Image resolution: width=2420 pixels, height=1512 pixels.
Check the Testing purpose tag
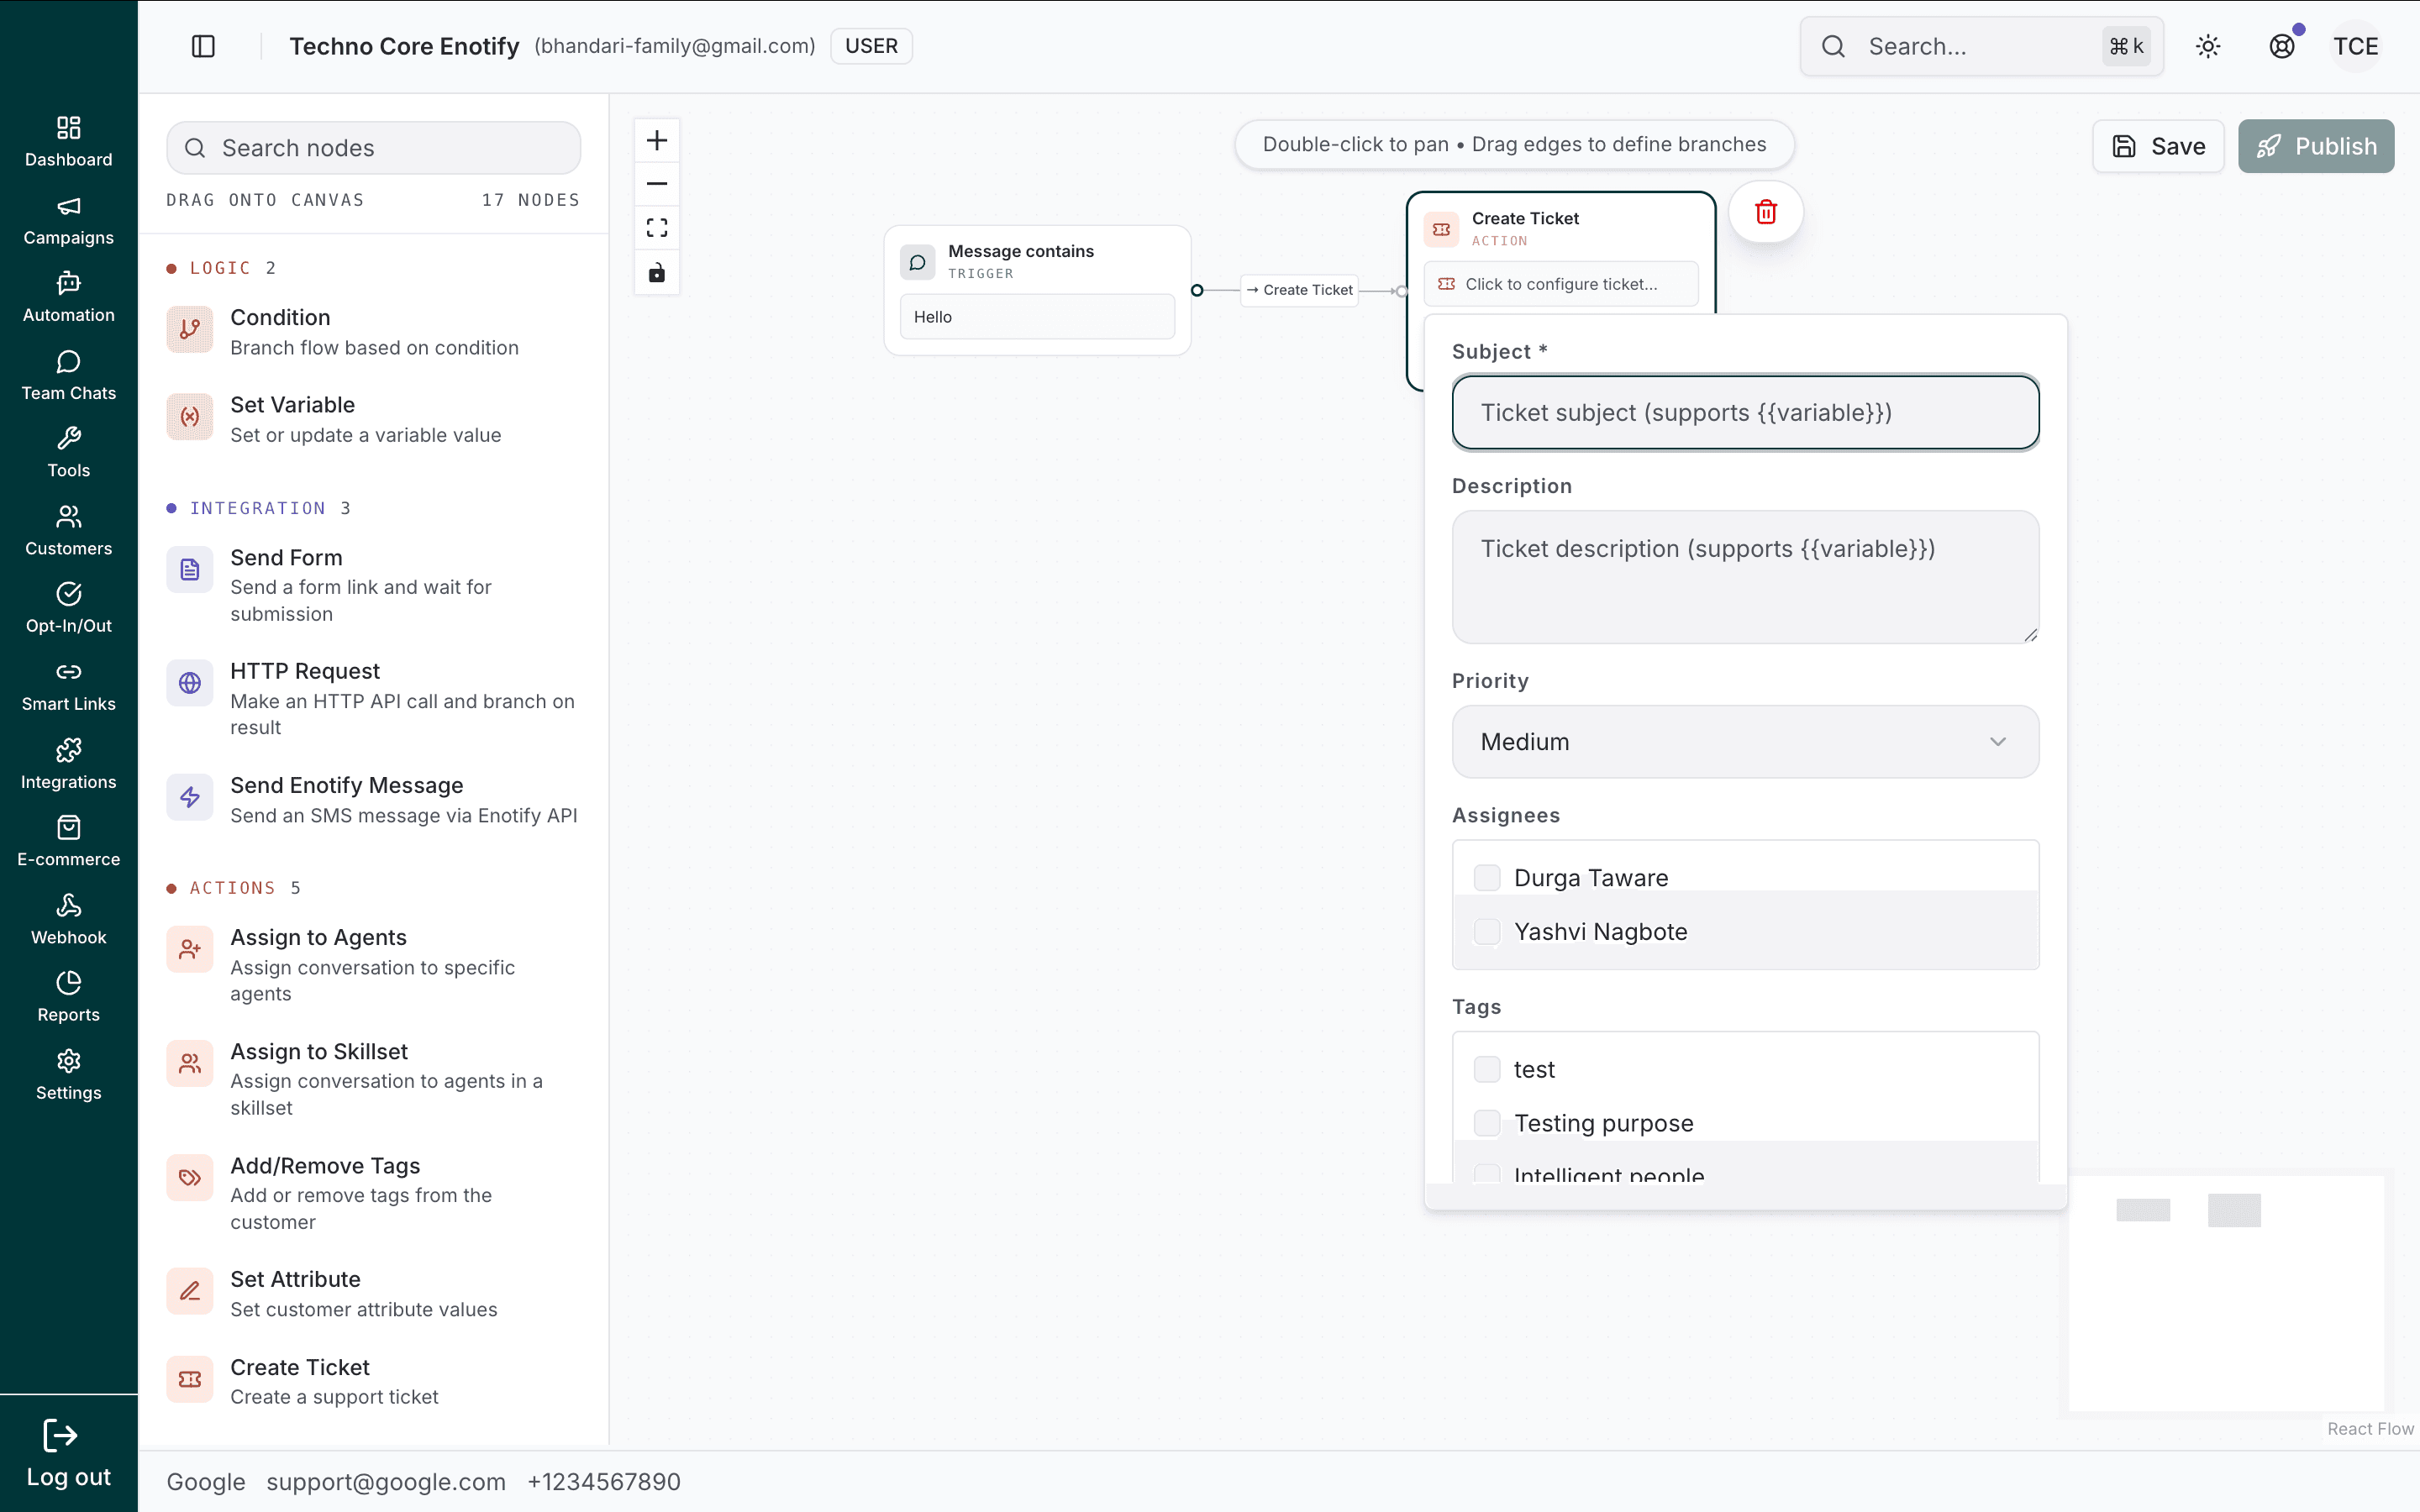1487,1123
